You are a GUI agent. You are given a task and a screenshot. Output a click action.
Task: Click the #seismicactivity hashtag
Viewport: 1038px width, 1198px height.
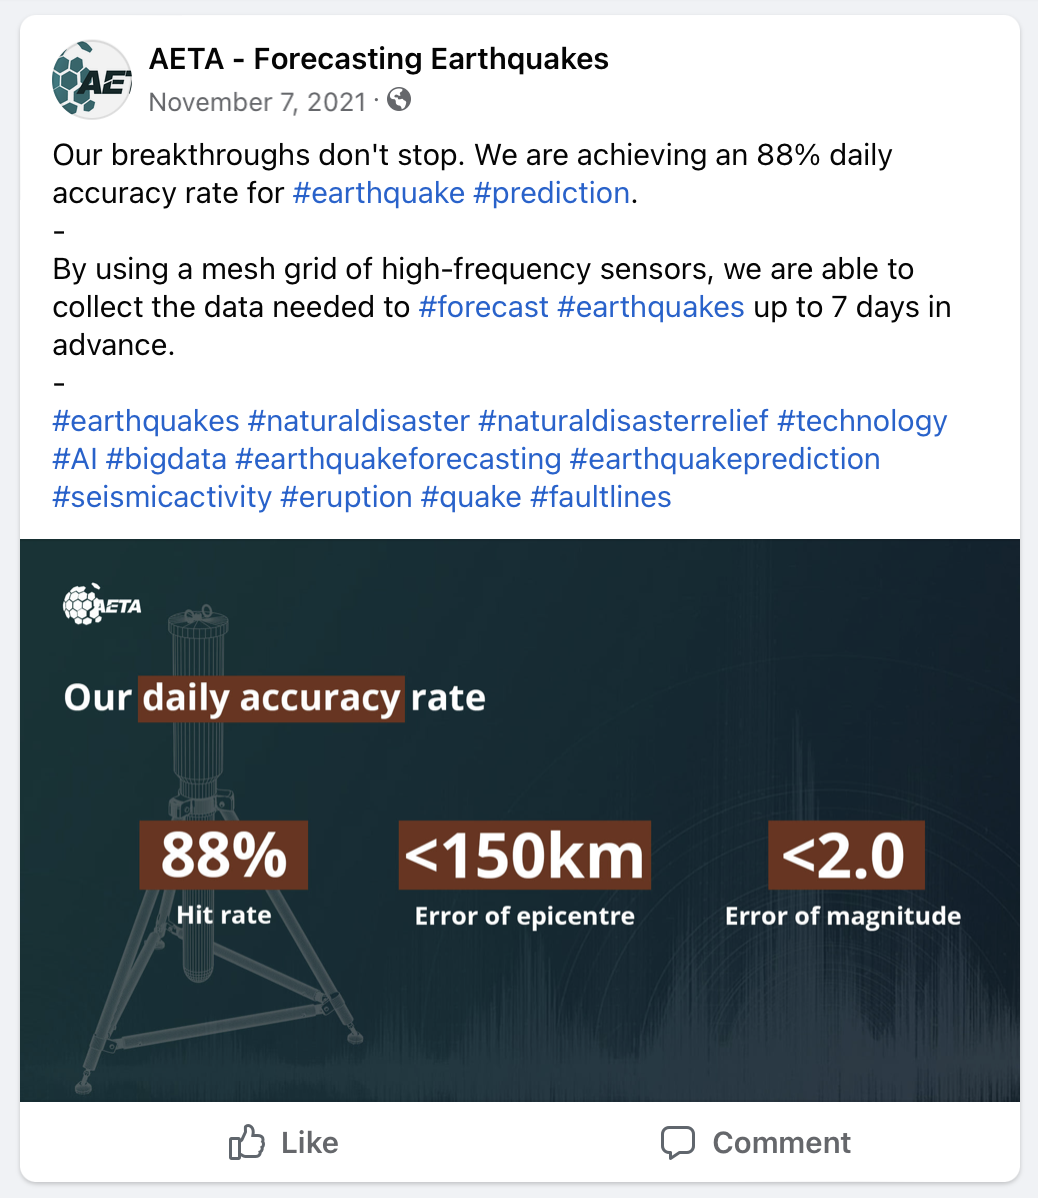162,497
